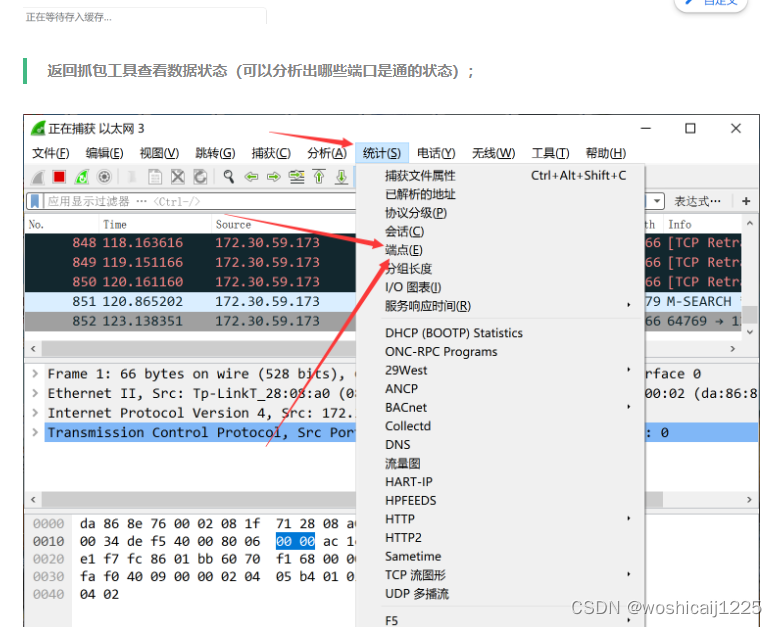Screen dimensions: 777x627
Task: Open the 编辑(E) menu
Action: coord(104,153)
